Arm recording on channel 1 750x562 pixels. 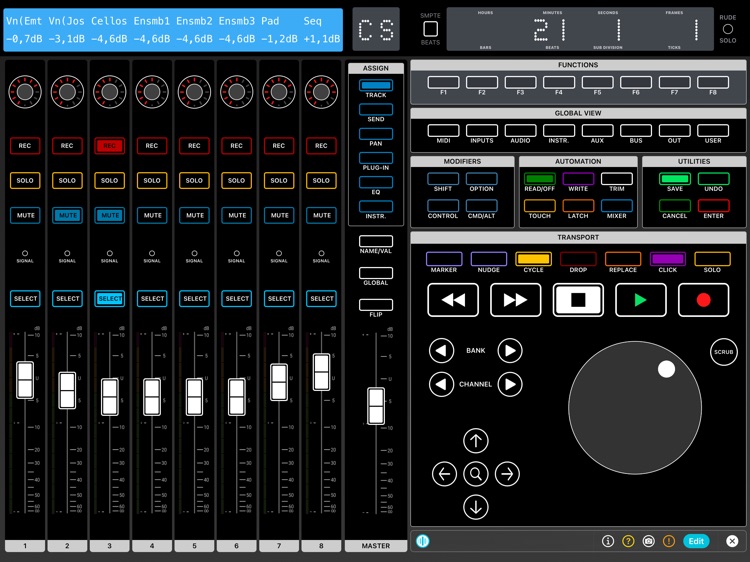coord(25,145)
